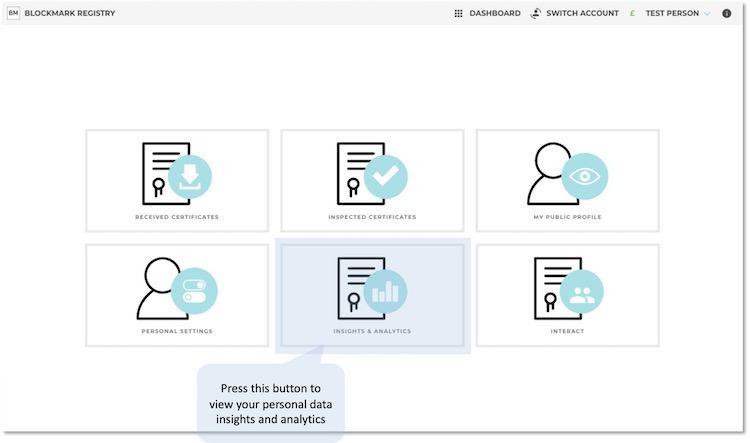Click the Inspected Certificates checkmark icon
The width and height of the screenshot is (750, 443).
pyautogui.click(x=385, y=177)
